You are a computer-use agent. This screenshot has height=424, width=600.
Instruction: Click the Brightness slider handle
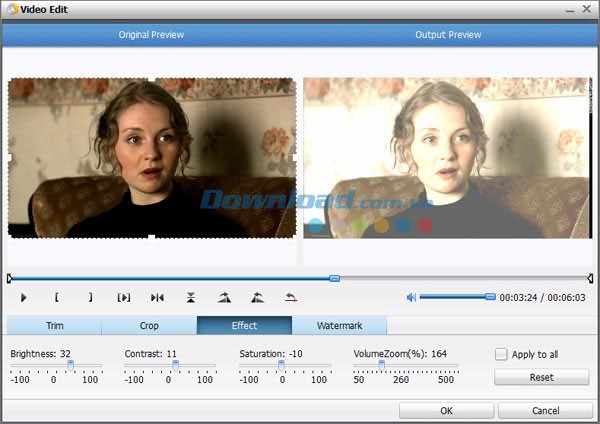tap(70, 366)
